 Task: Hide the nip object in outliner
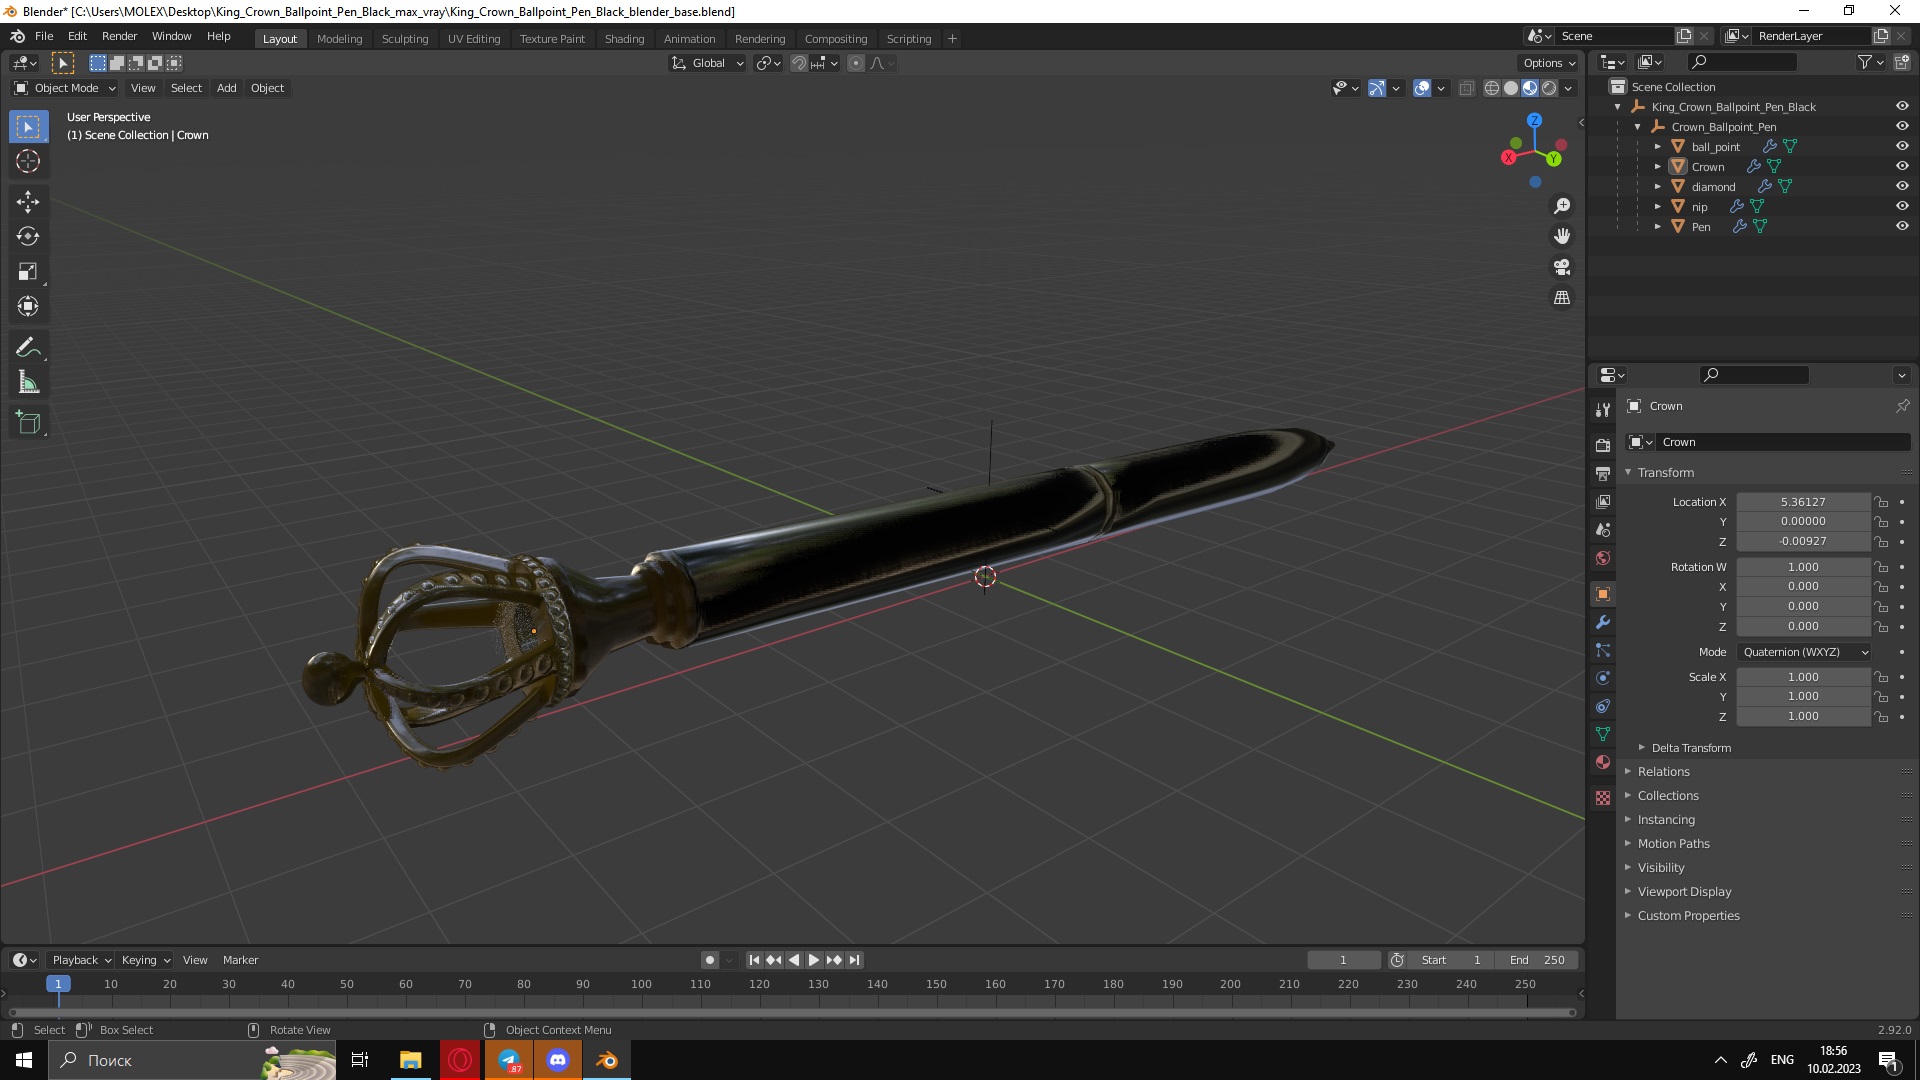(x=1902, y=206)
